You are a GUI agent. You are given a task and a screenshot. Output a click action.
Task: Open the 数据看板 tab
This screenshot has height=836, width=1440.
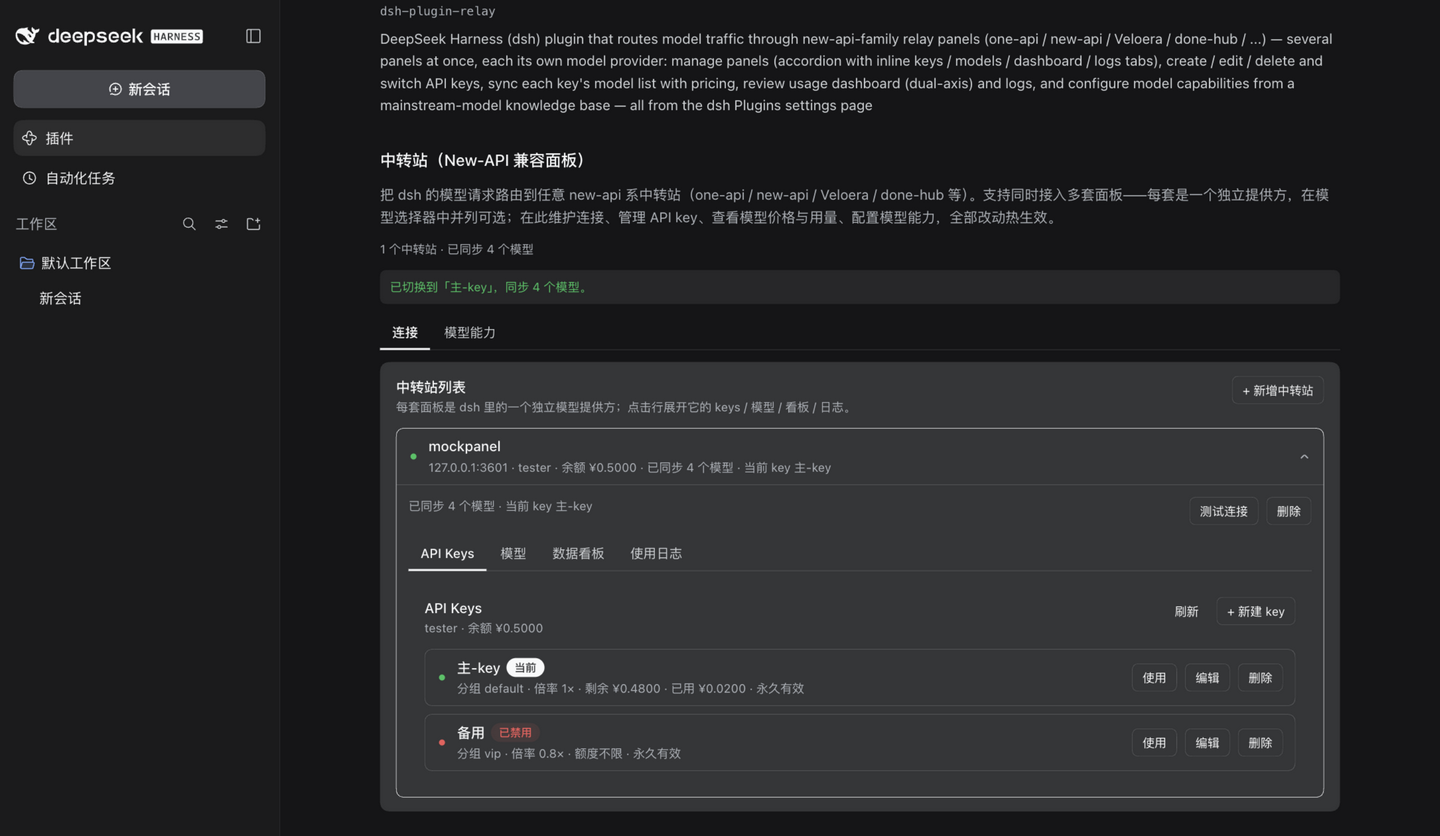coord(578,553)
